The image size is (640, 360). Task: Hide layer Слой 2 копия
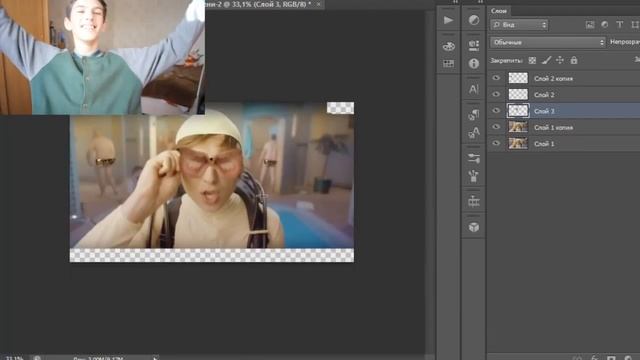tap(496, 78)
